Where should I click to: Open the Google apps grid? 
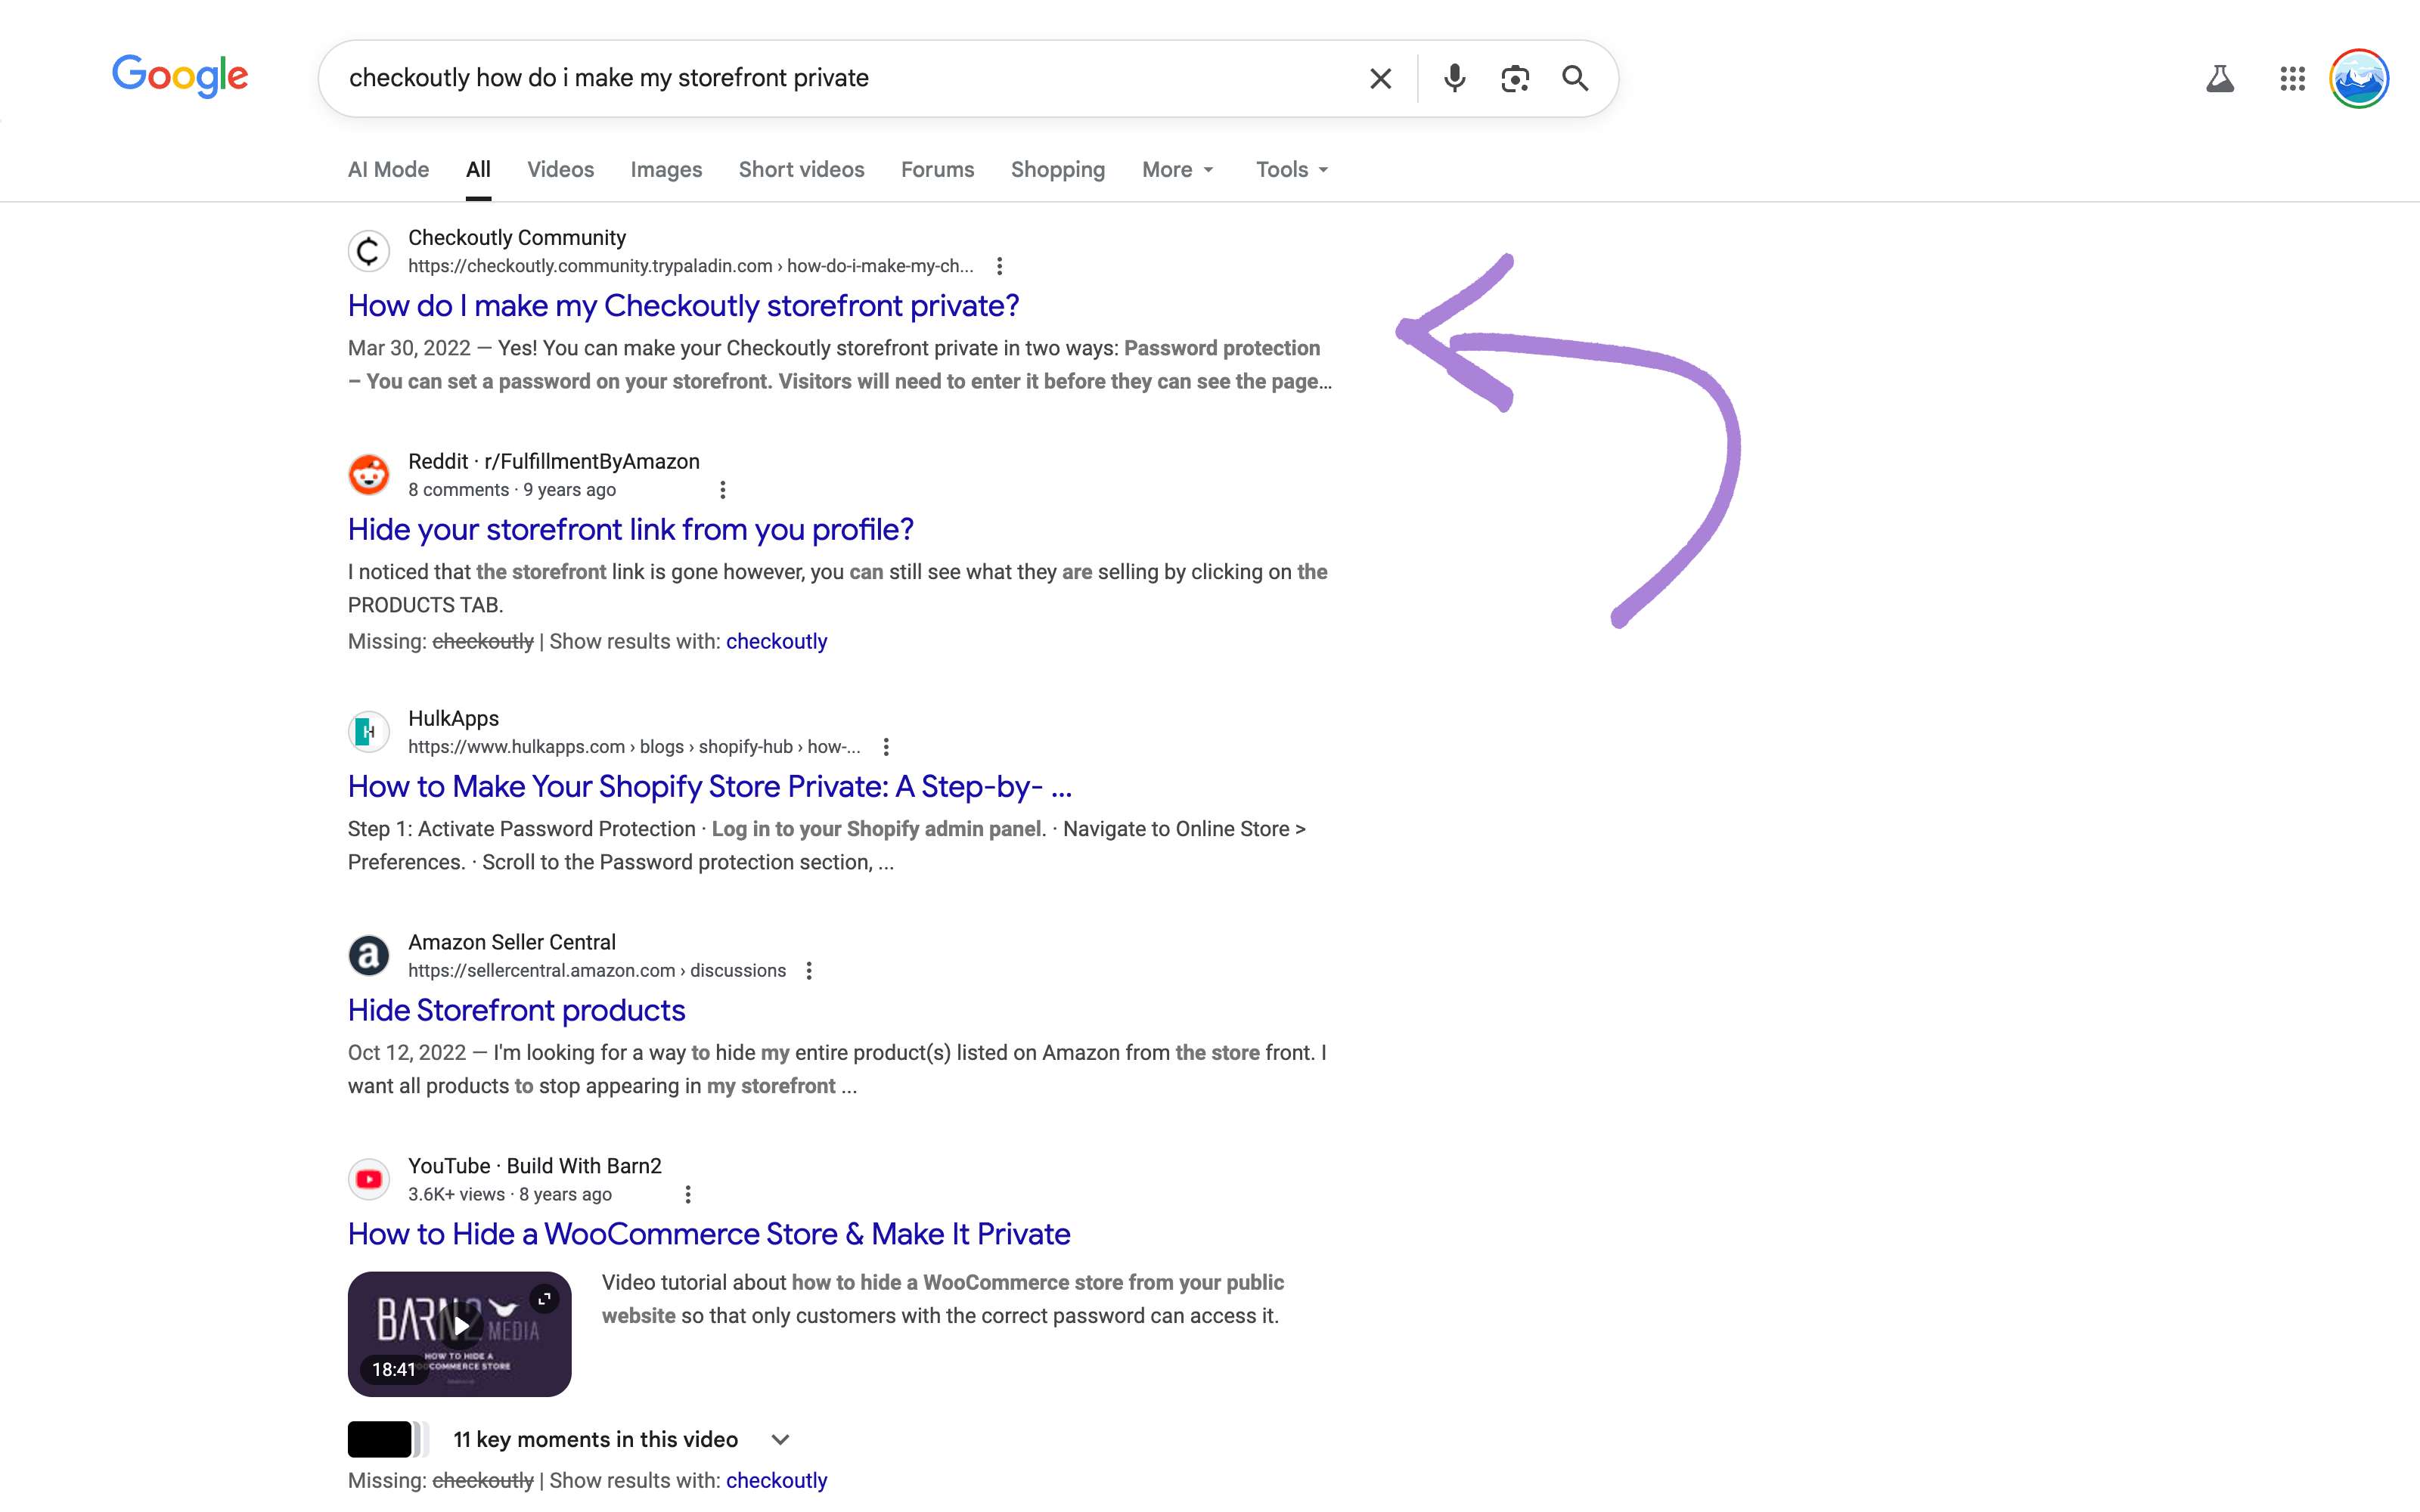coord(2292,78)
